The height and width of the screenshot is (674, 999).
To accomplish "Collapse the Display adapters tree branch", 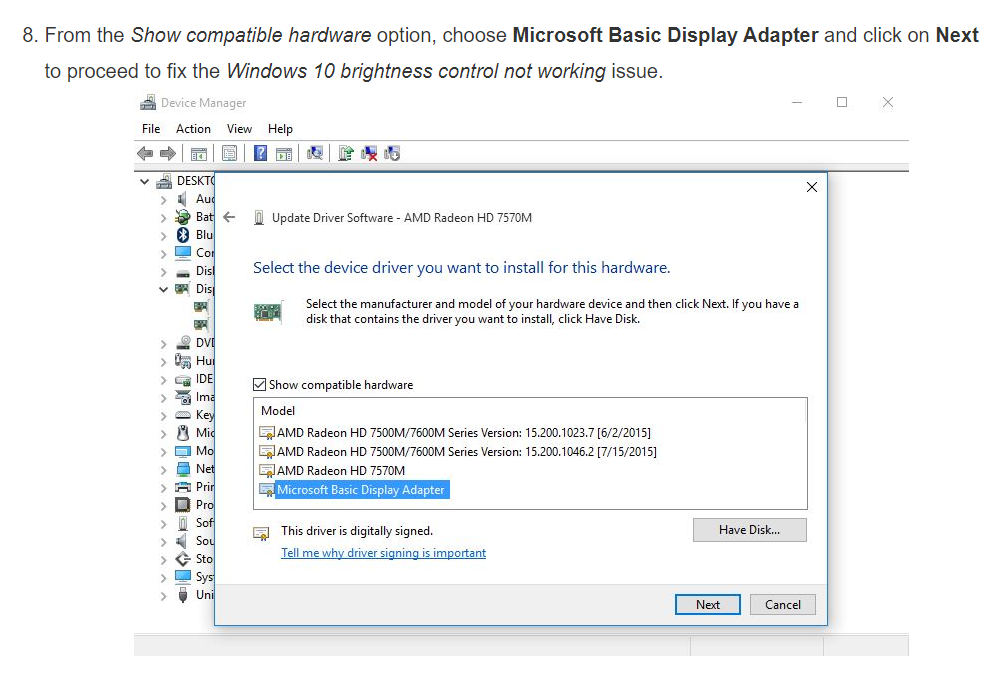I will click(164, 288).
